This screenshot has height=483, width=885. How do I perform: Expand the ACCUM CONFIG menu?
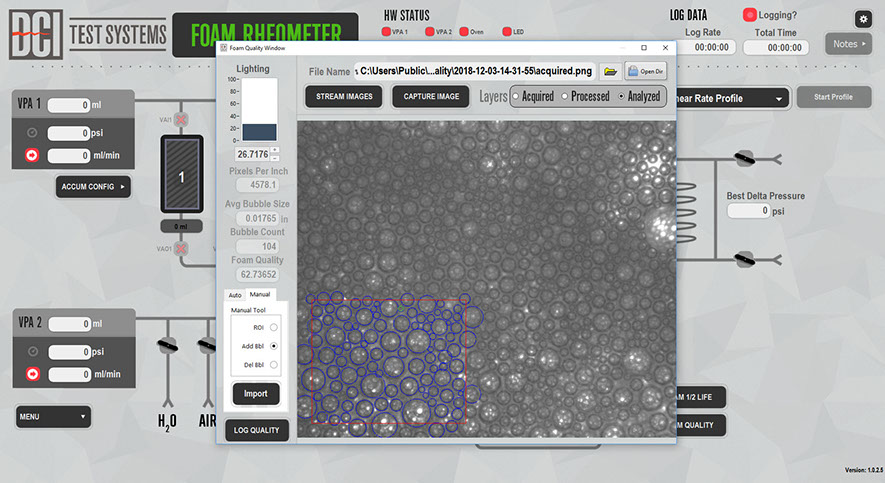coord(94,186)
